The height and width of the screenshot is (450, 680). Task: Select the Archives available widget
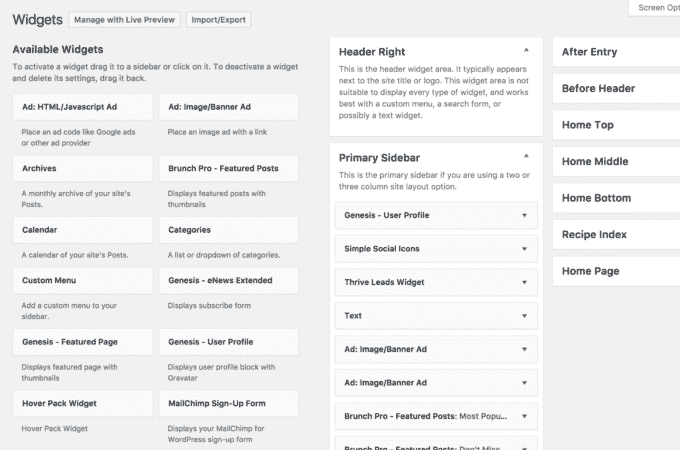[x=82, y=168]
